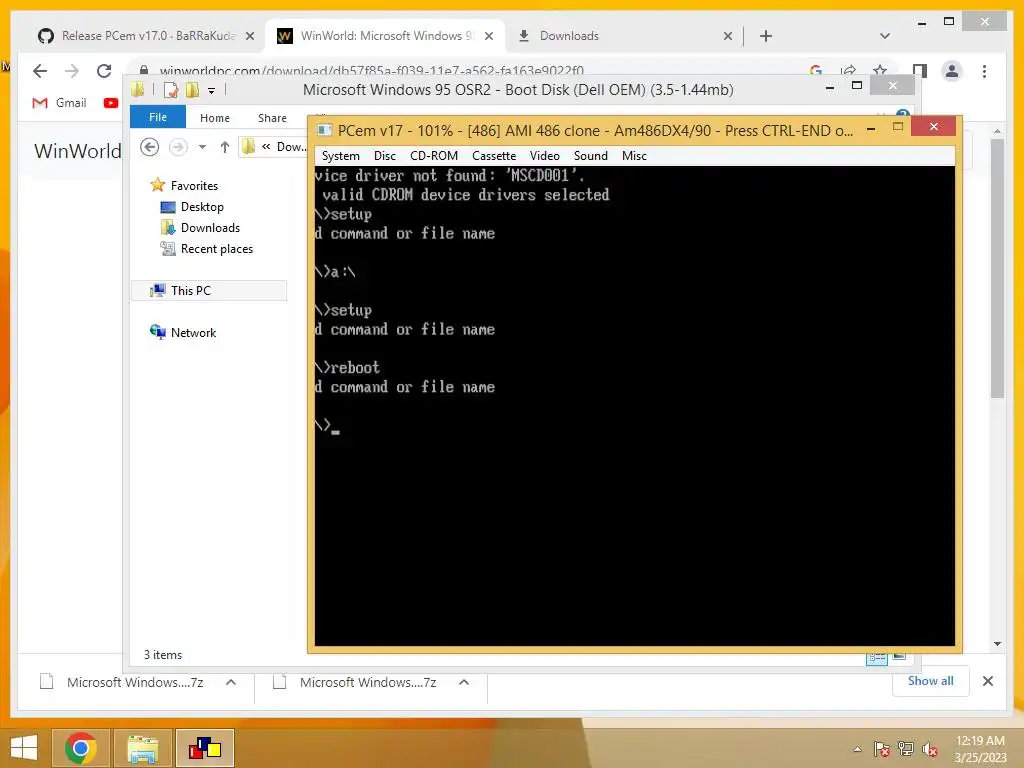Click the Explorer quick access properties icon
The image size is (1024, 768).
pos(170,89)
